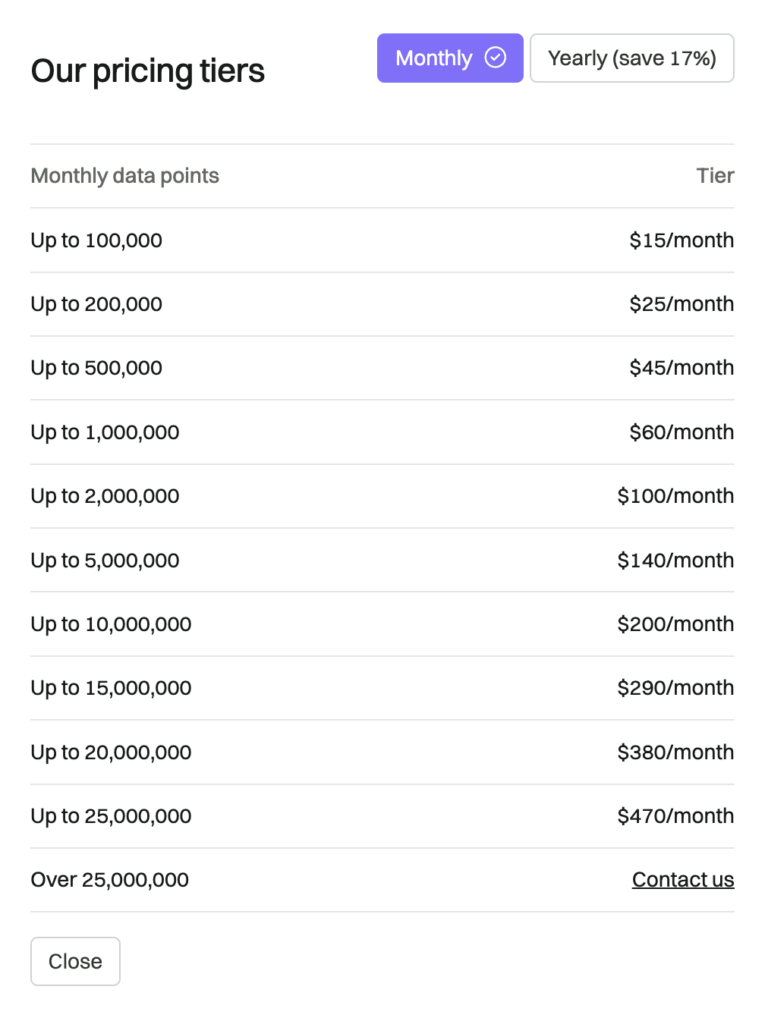Switch to Yearly (save 17%) billing

click(x=631, y=58)
